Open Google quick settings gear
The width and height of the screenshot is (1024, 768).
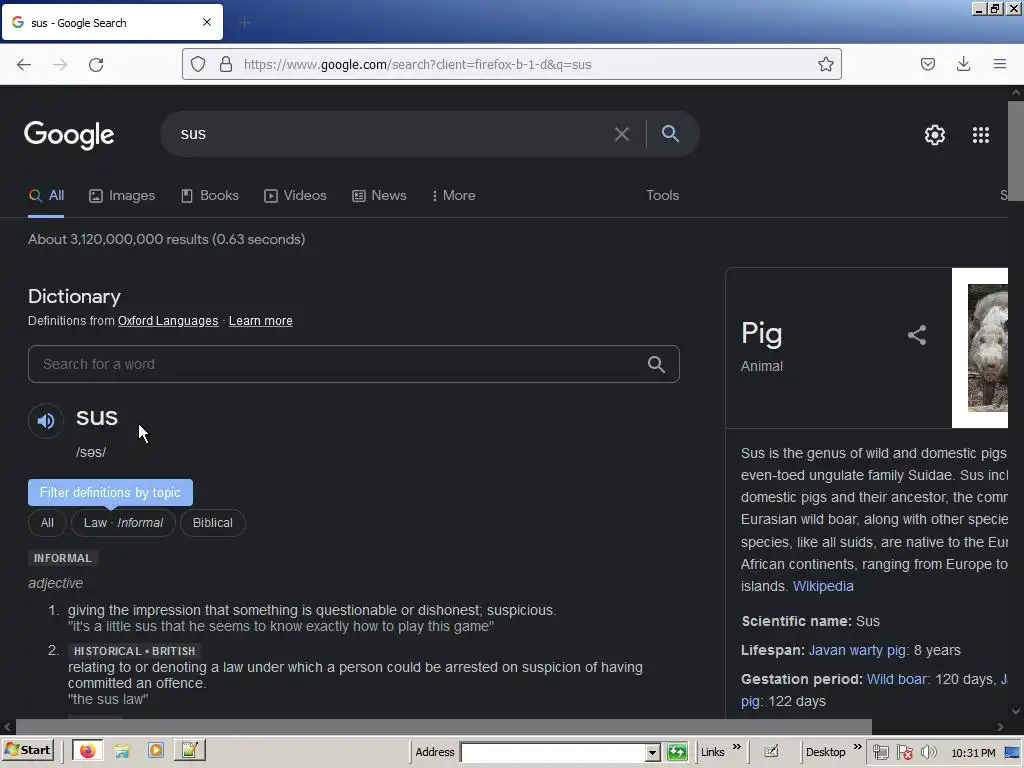pyautogui.click(x=935, y=135)
